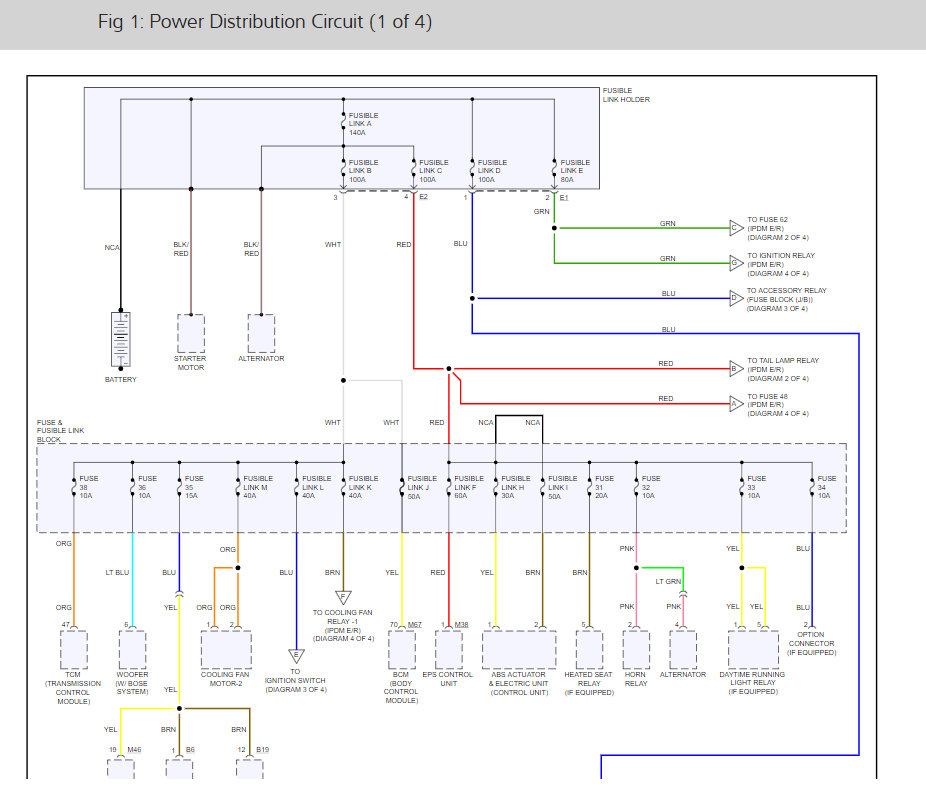
Task: Select the ABS Actuator & Electric Unit box
Action: click(519, 650)
